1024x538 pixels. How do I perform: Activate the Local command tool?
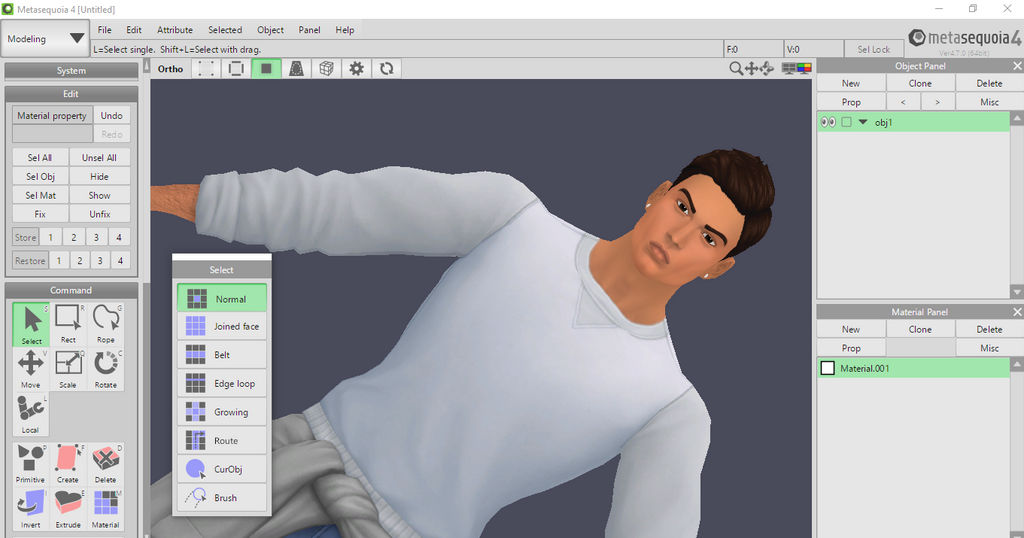[x=31, y=415]
